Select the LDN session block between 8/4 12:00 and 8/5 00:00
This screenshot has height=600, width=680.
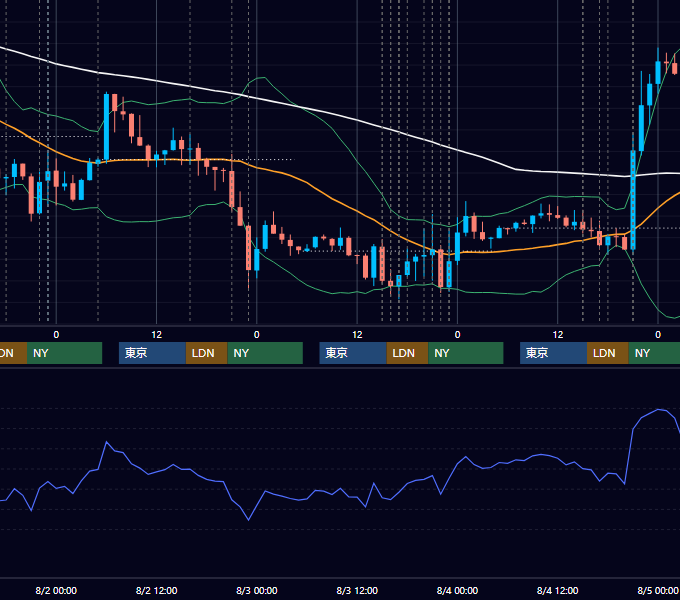608,353
